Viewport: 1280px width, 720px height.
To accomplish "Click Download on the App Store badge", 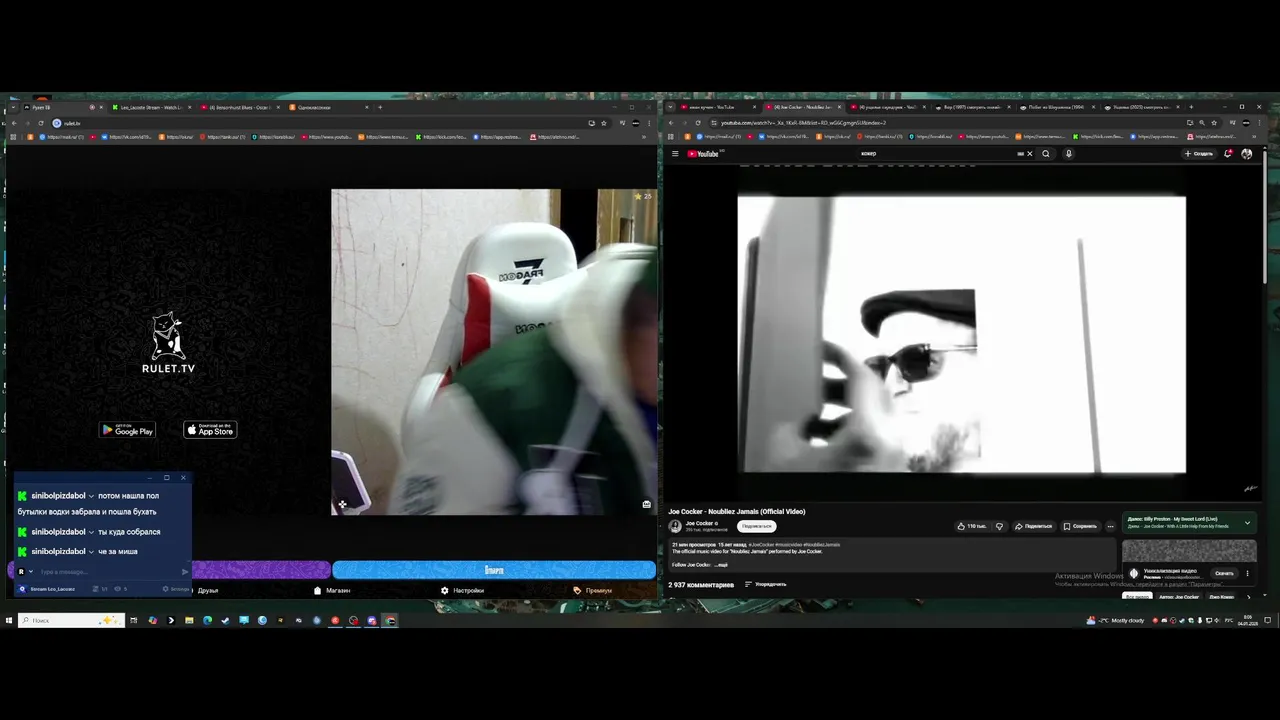I will (210, 430).
